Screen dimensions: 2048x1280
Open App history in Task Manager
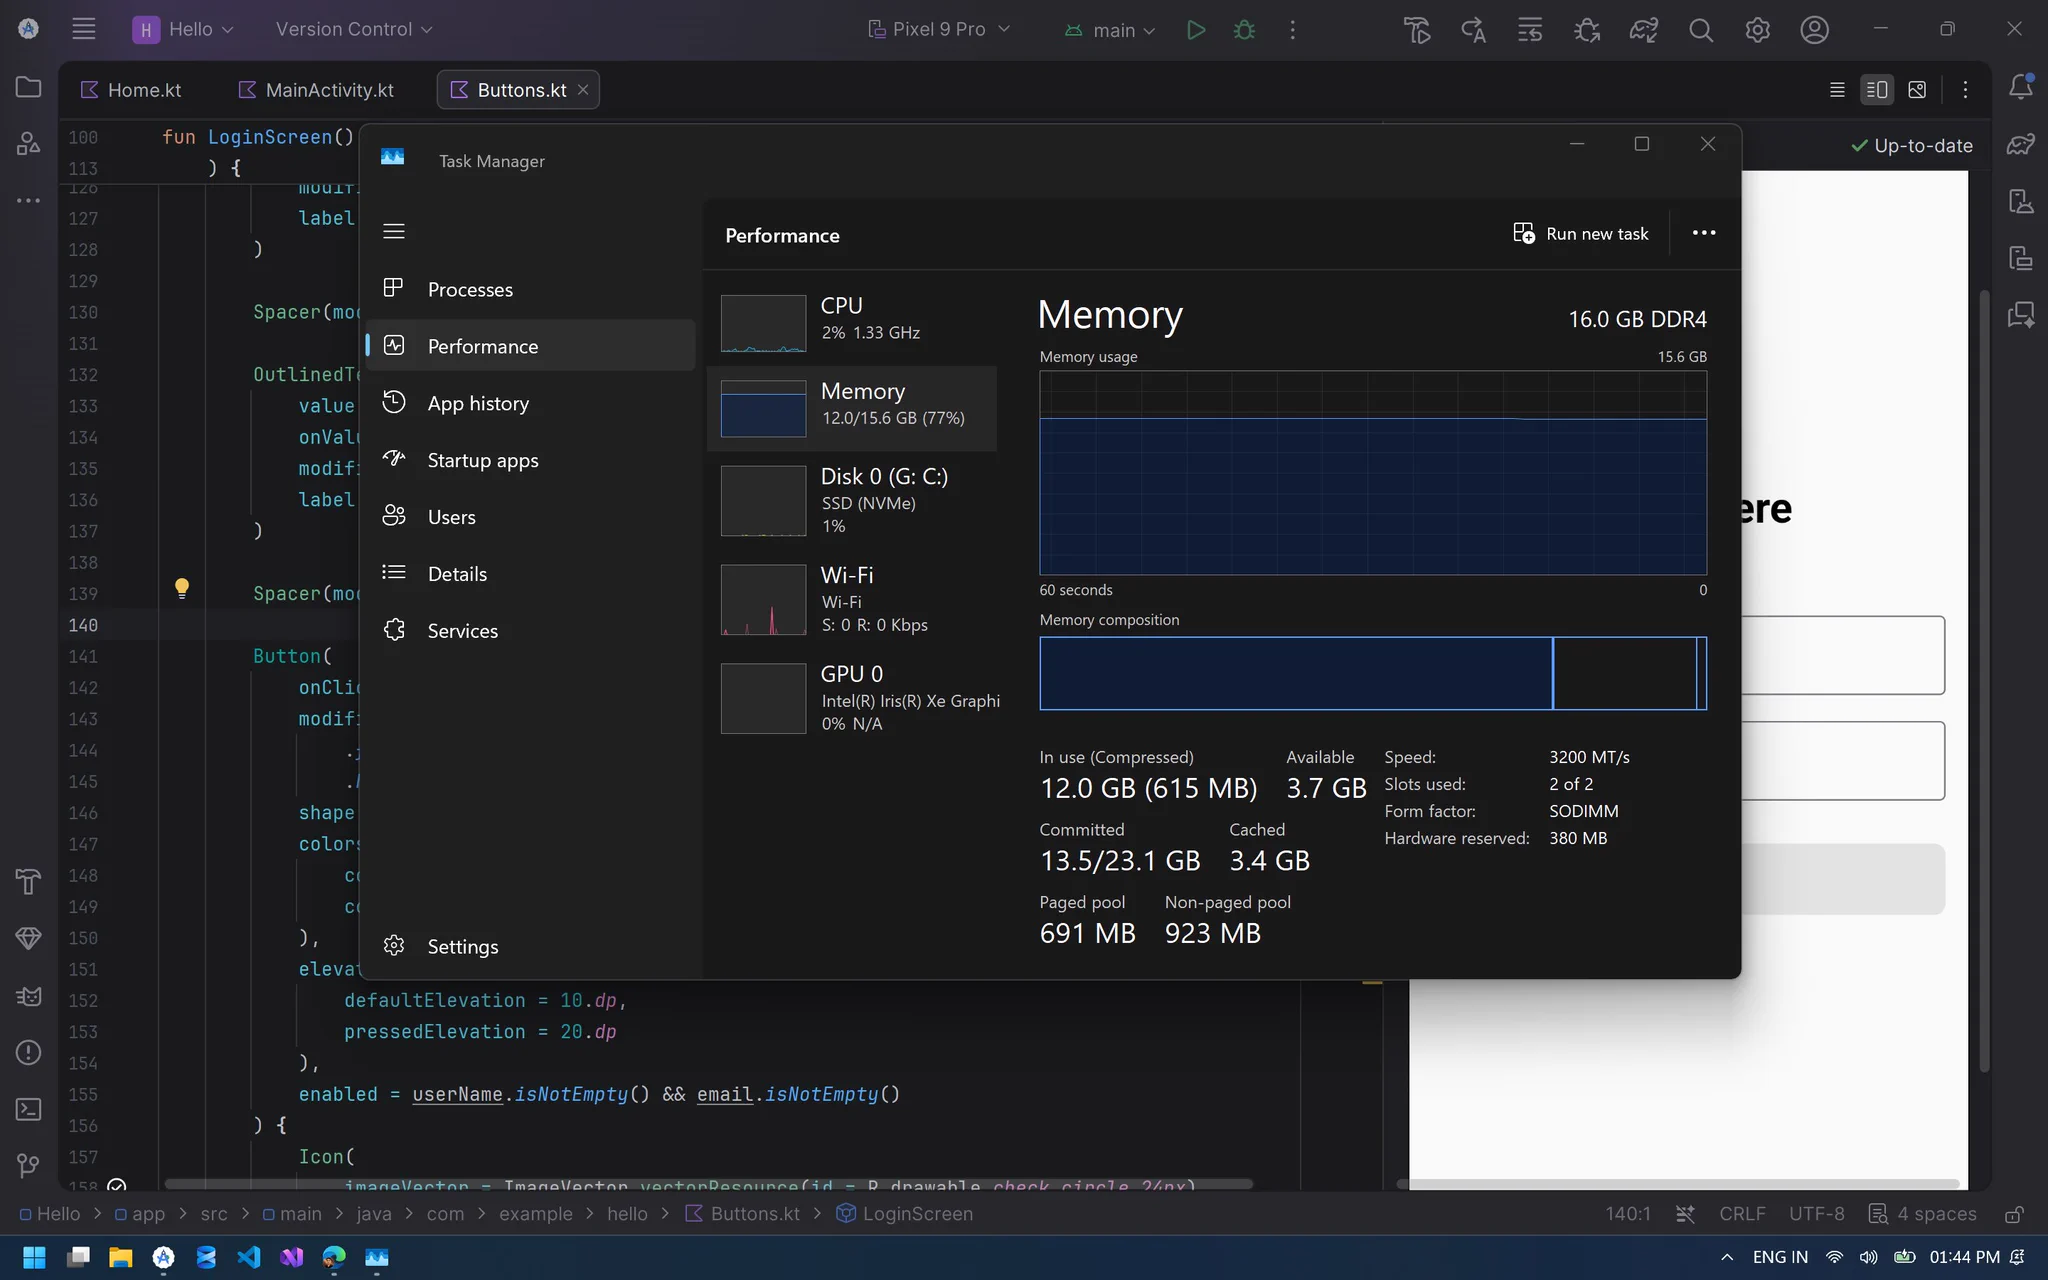click(x=530, y=403)
